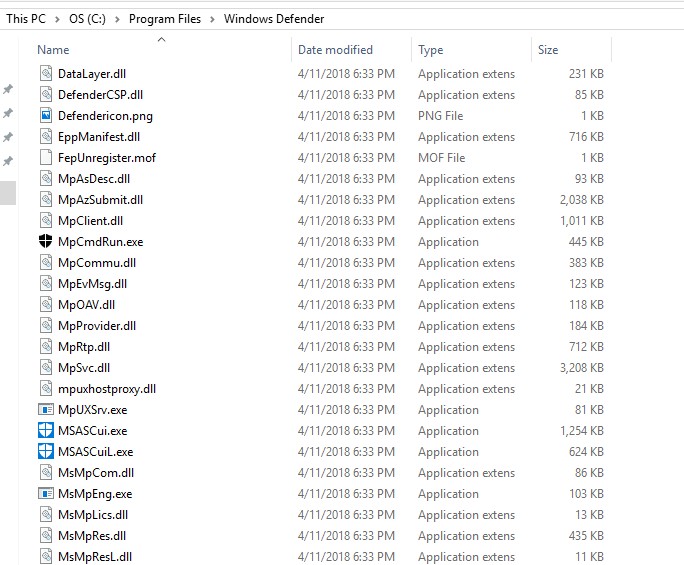Select the MSASCui.exe Defender shield icon
The height and width of the screenshot is (565, 684).
click(x=46, y=430)
